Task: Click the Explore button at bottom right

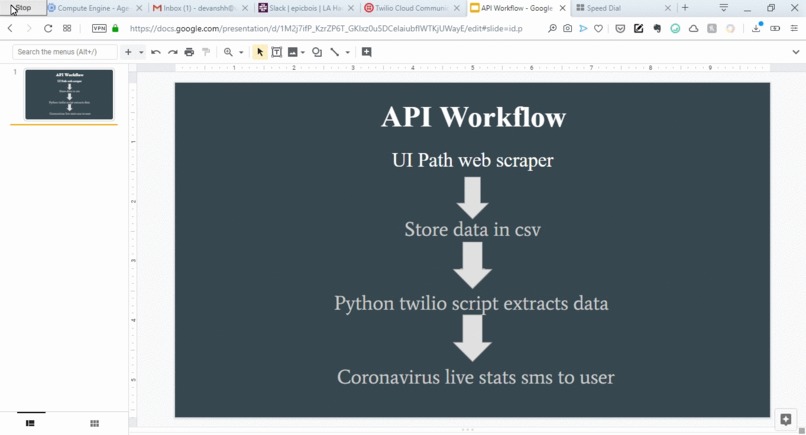Action: (785, 419)
